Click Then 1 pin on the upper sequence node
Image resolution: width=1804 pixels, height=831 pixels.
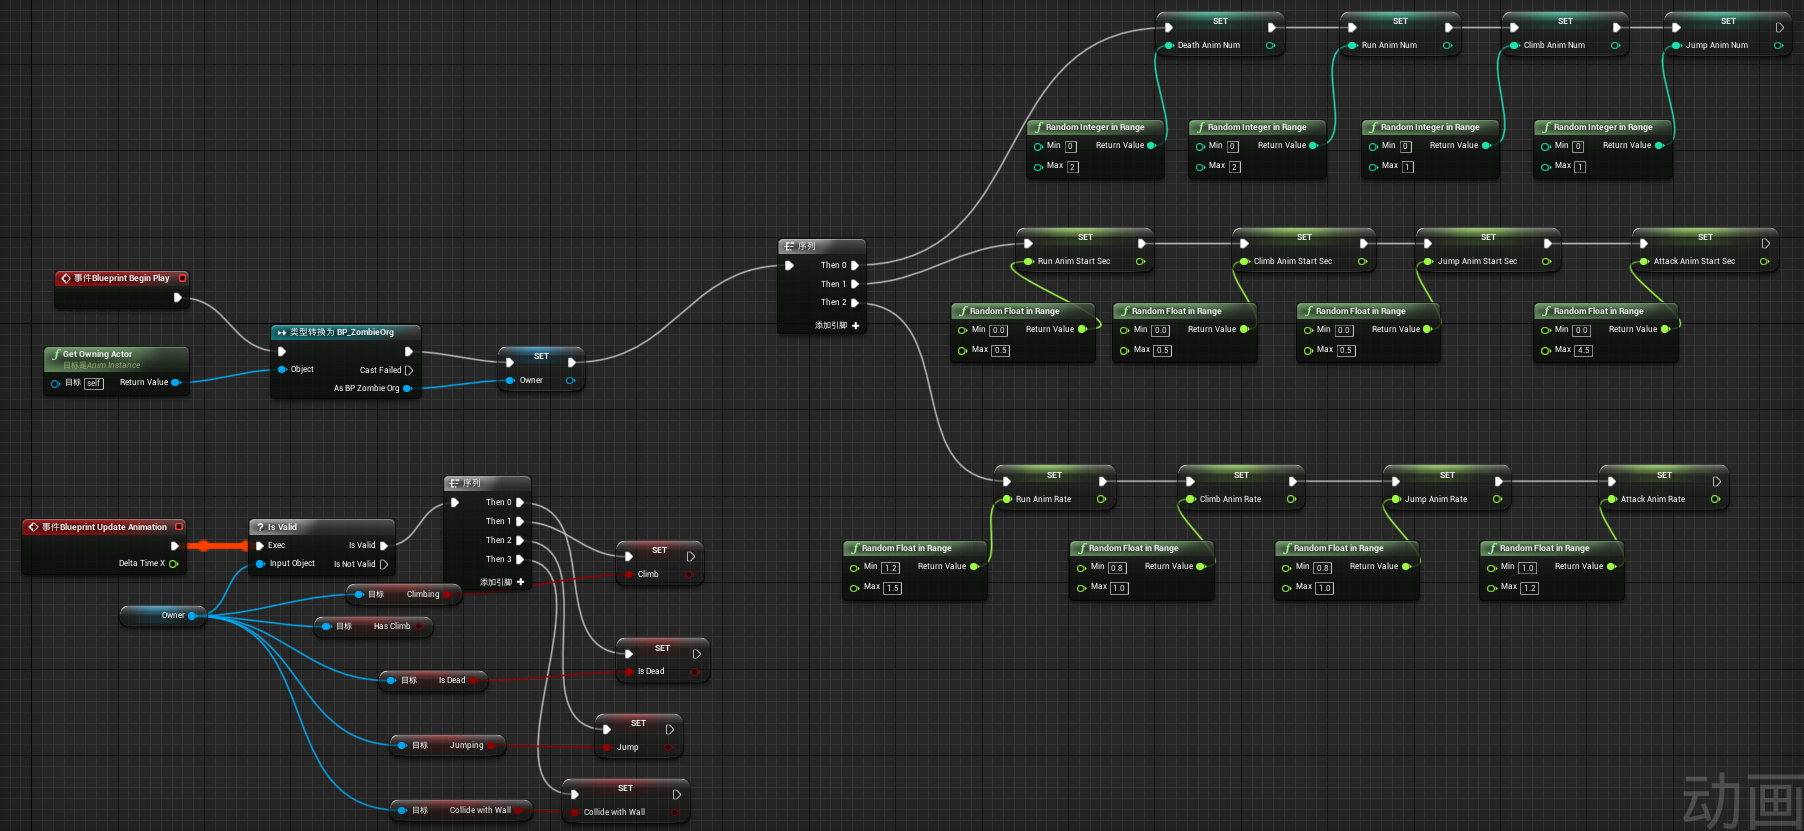[x=855, y=284]
